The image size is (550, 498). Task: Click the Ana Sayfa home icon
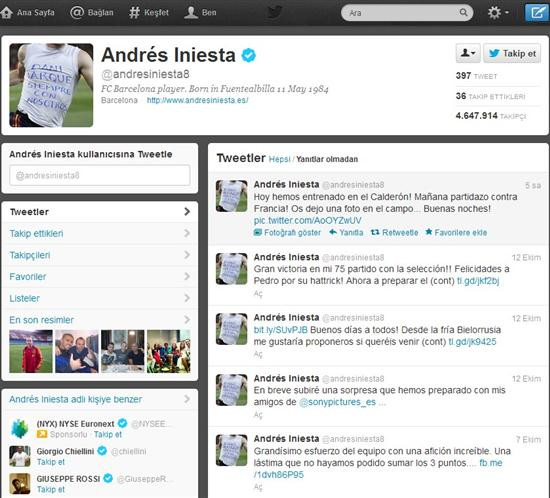[6, 12]
